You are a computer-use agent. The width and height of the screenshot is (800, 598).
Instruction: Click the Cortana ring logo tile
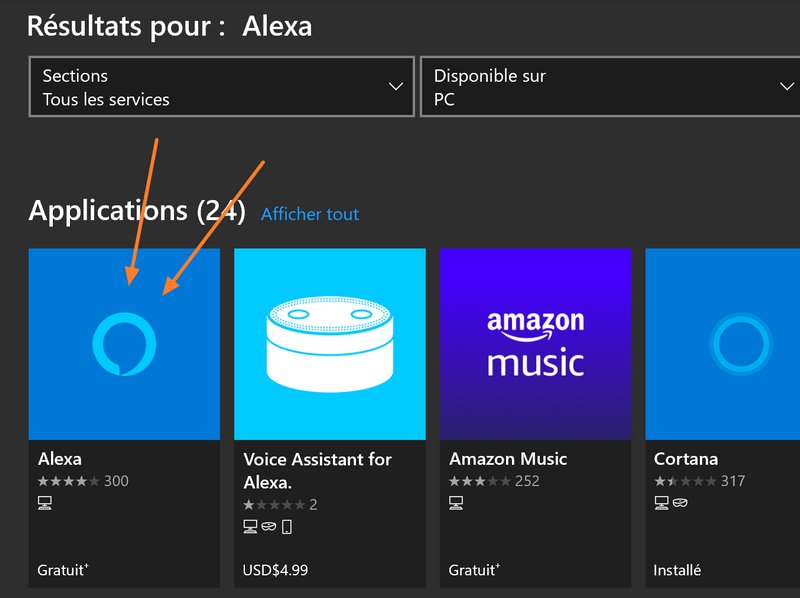click(722, 344)
